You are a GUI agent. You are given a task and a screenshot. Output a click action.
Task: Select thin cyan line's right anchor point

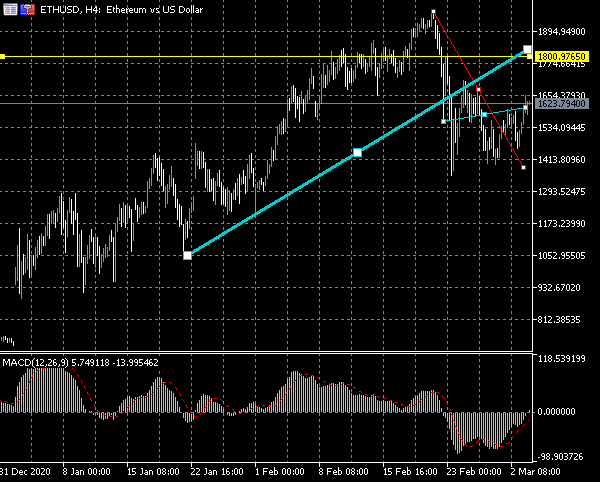(525, 108)
